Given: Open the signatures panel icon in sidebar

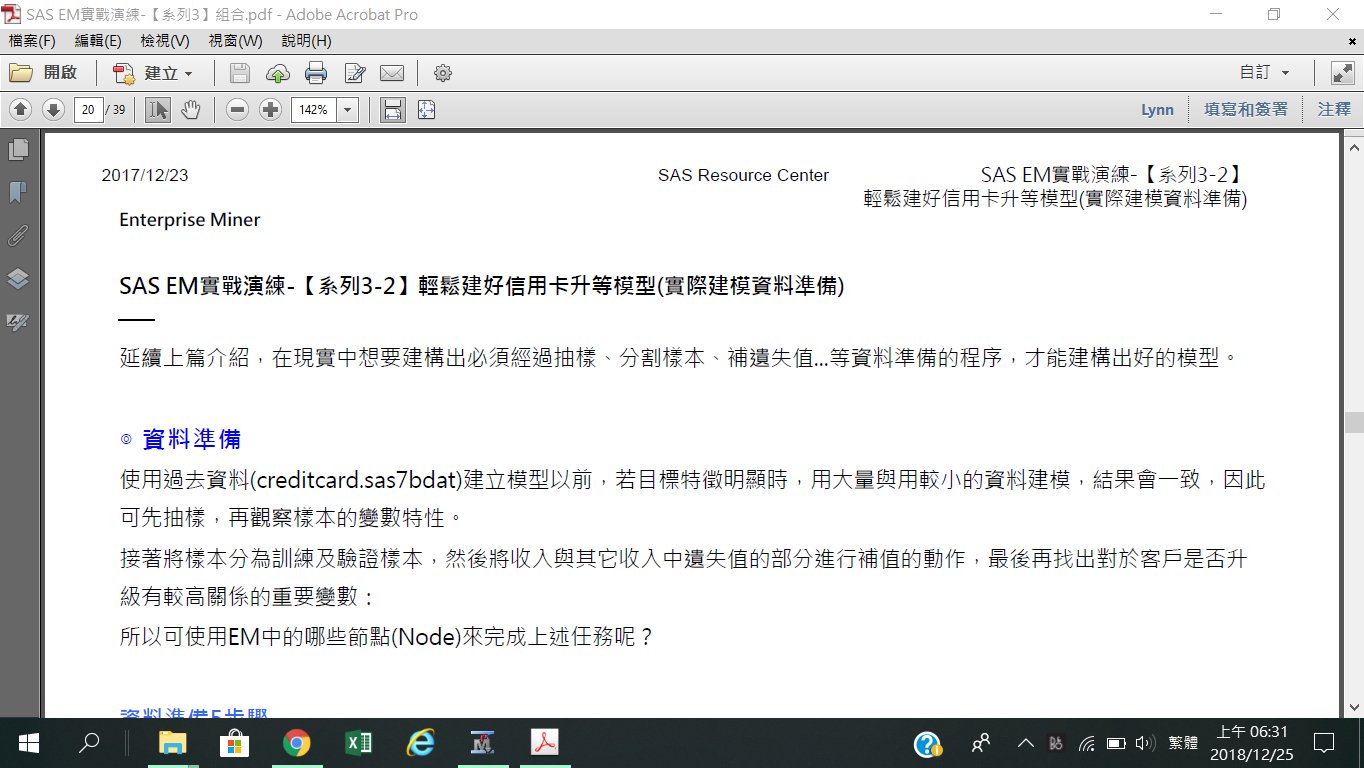Looking at the screenshot, I should (18, 322).
